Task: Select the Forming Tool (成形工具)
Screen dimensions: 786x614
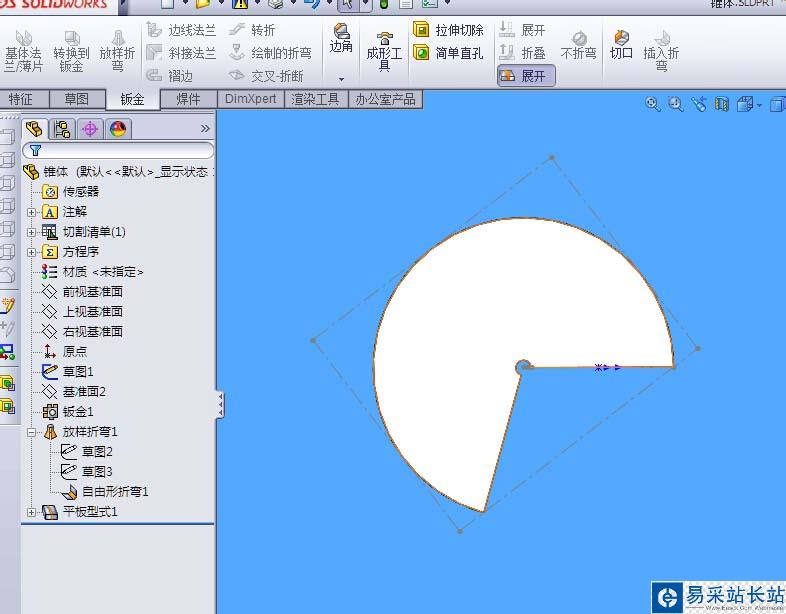Action: pyautogui.click(x=384, y=52)
